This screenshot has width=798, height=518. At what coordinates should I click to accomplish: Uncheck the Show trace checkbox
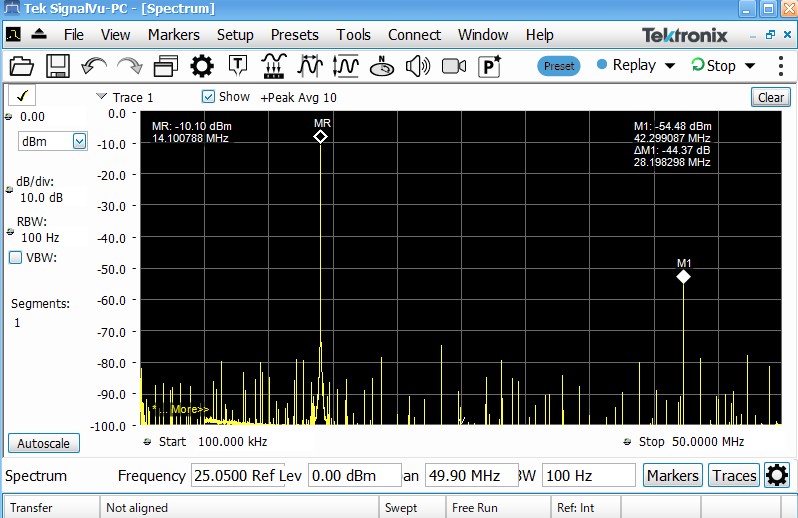tap(208, 97)
